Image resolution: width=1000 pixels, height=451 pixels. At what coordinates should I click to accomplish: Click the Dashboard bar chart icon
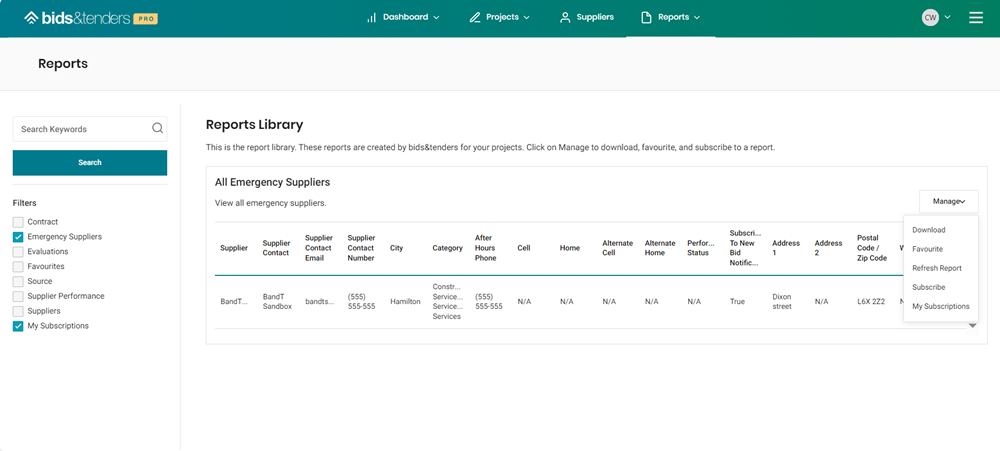pos(372,18)
